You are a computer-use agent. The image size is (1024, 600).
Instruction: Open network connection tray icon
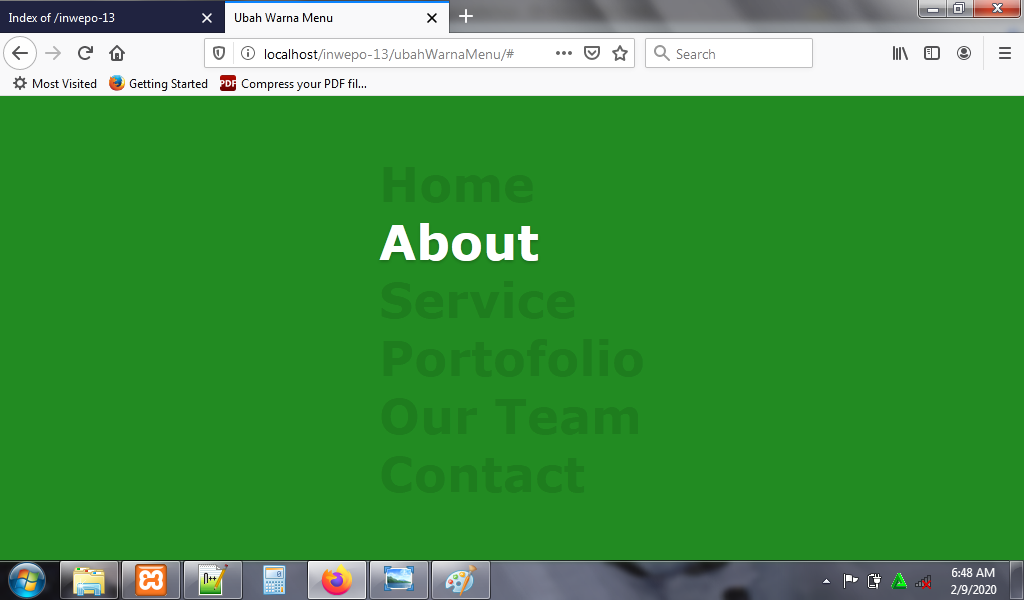pos(923,580)
